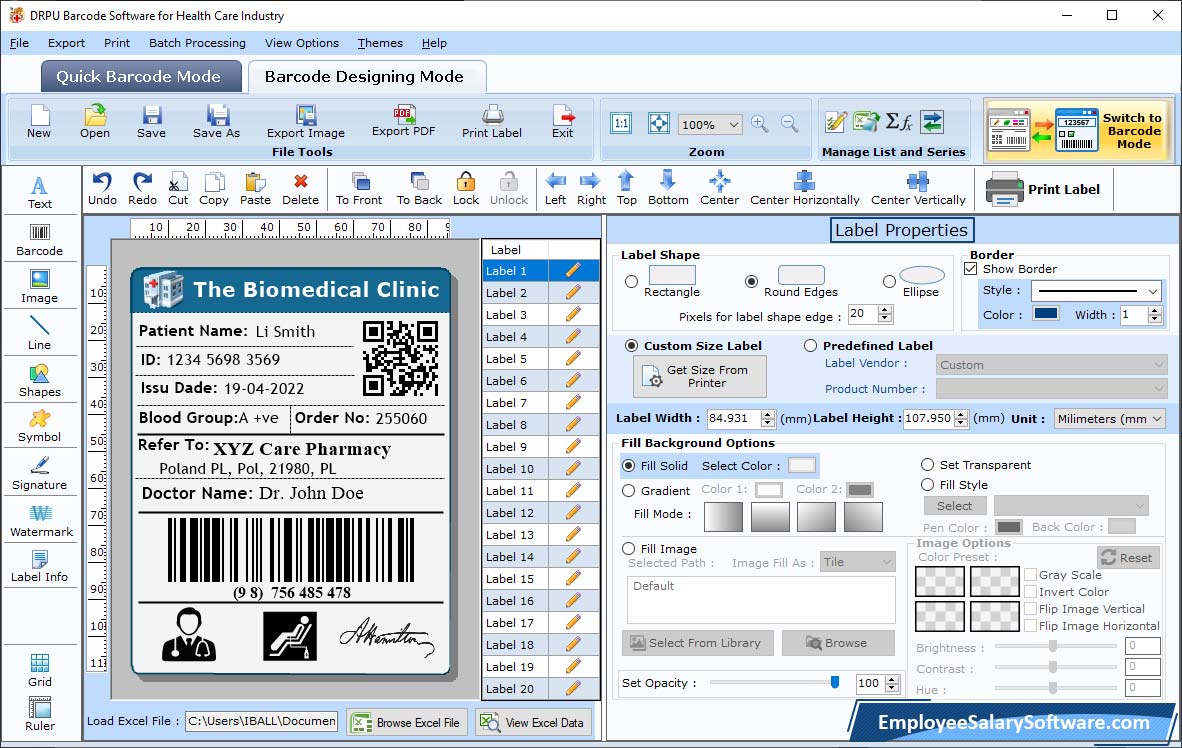Screen dimensions: 1182x748
Task: Click the View Excel Data button
Action: point(534,722)
